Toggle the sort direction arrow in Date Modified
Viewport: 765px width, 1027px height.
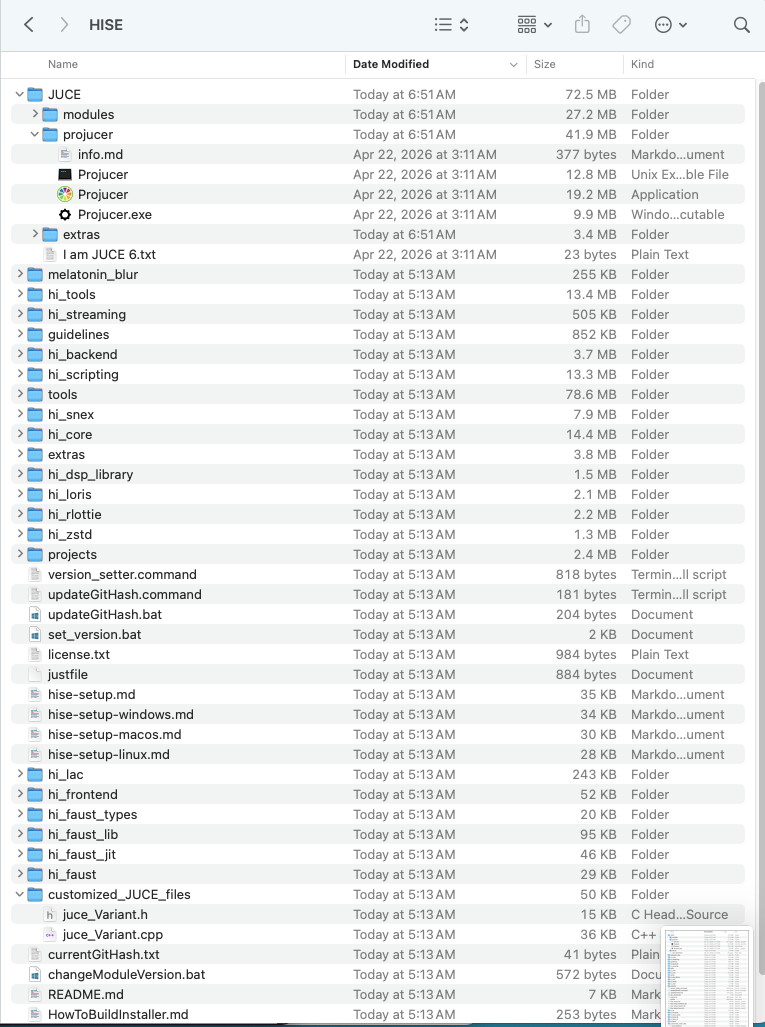coord(513,64)
